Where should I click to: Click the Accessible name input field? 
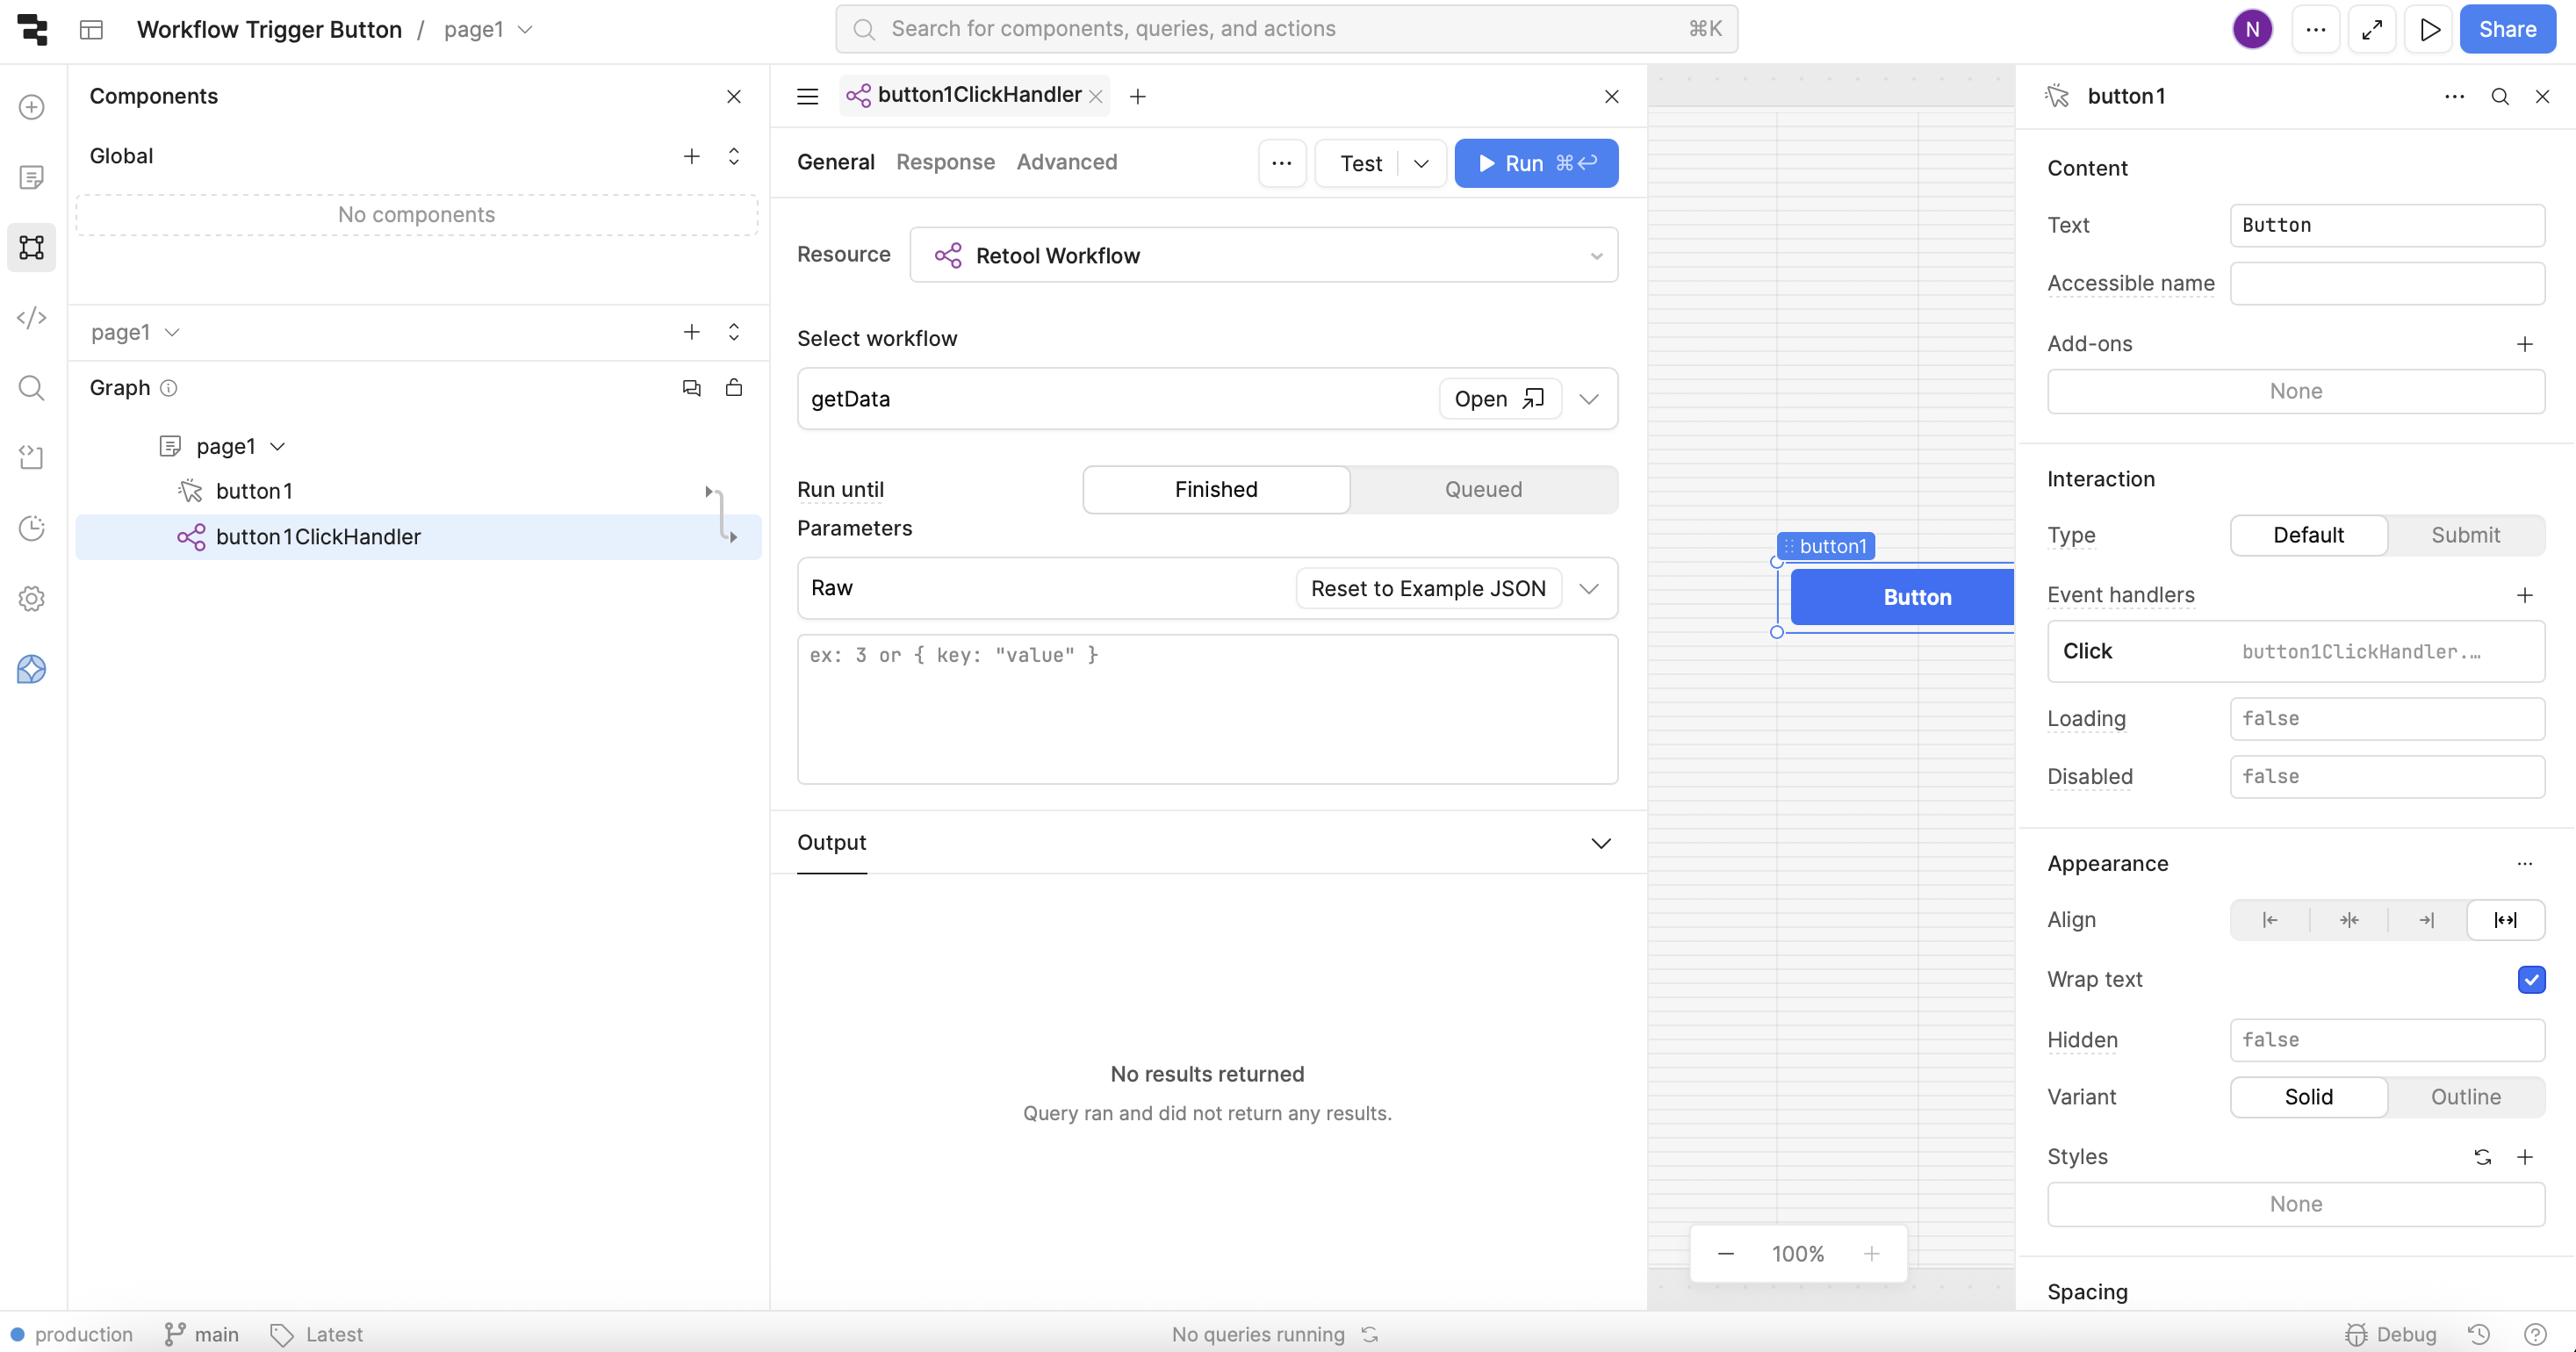[x=2386, y=284]
